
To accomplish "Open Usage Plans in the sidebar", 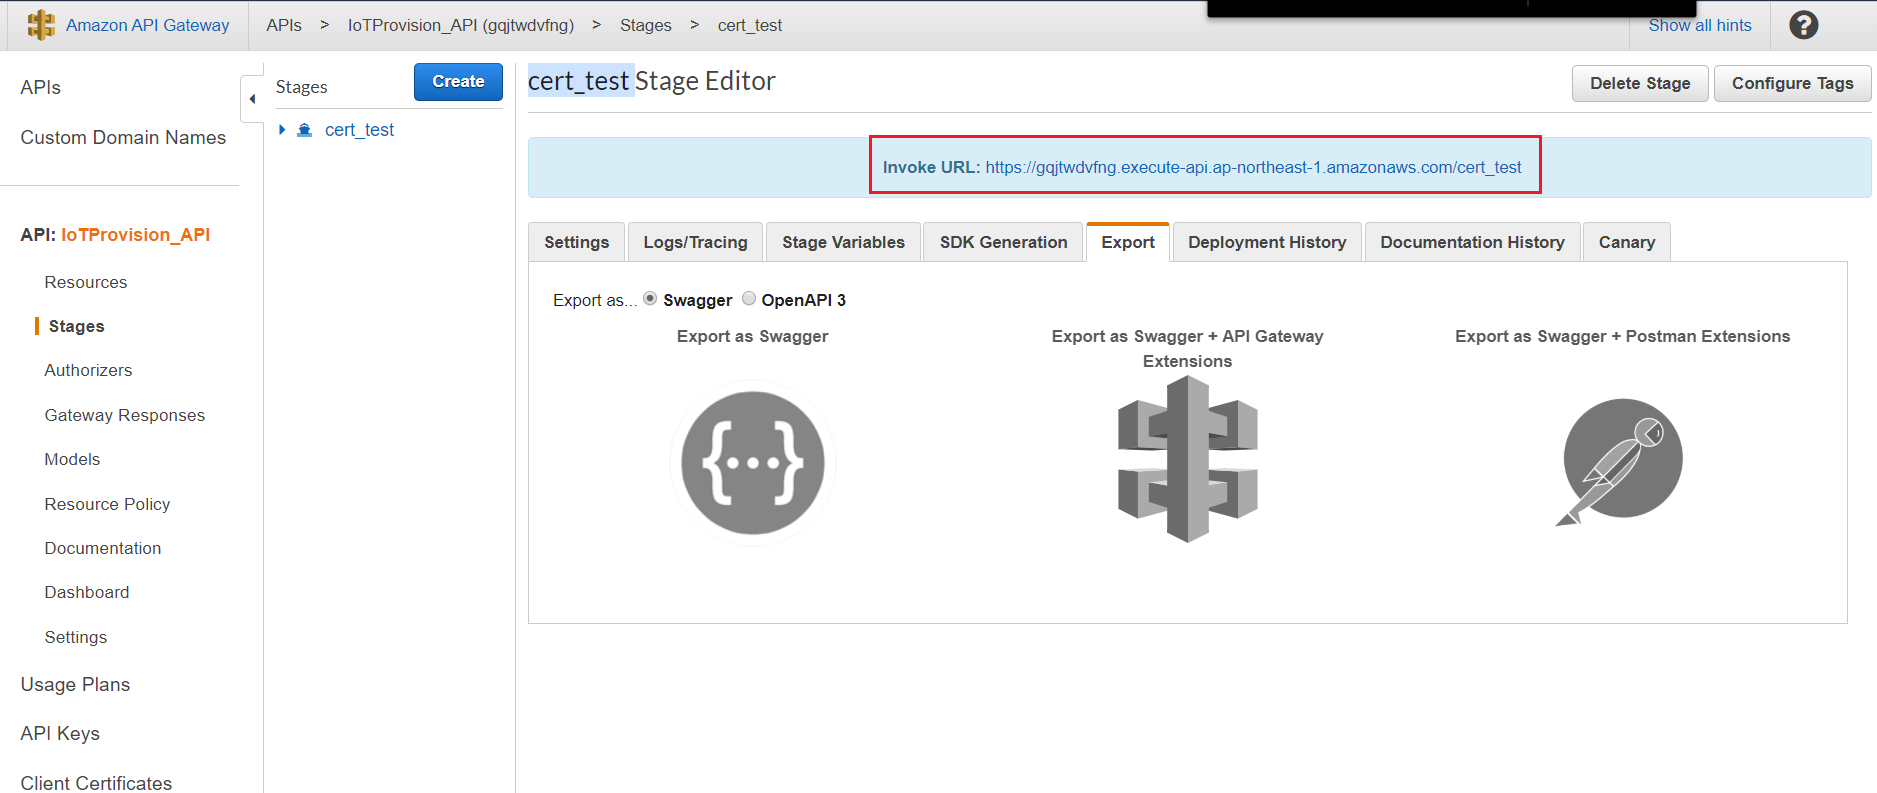I will [75, 684].
